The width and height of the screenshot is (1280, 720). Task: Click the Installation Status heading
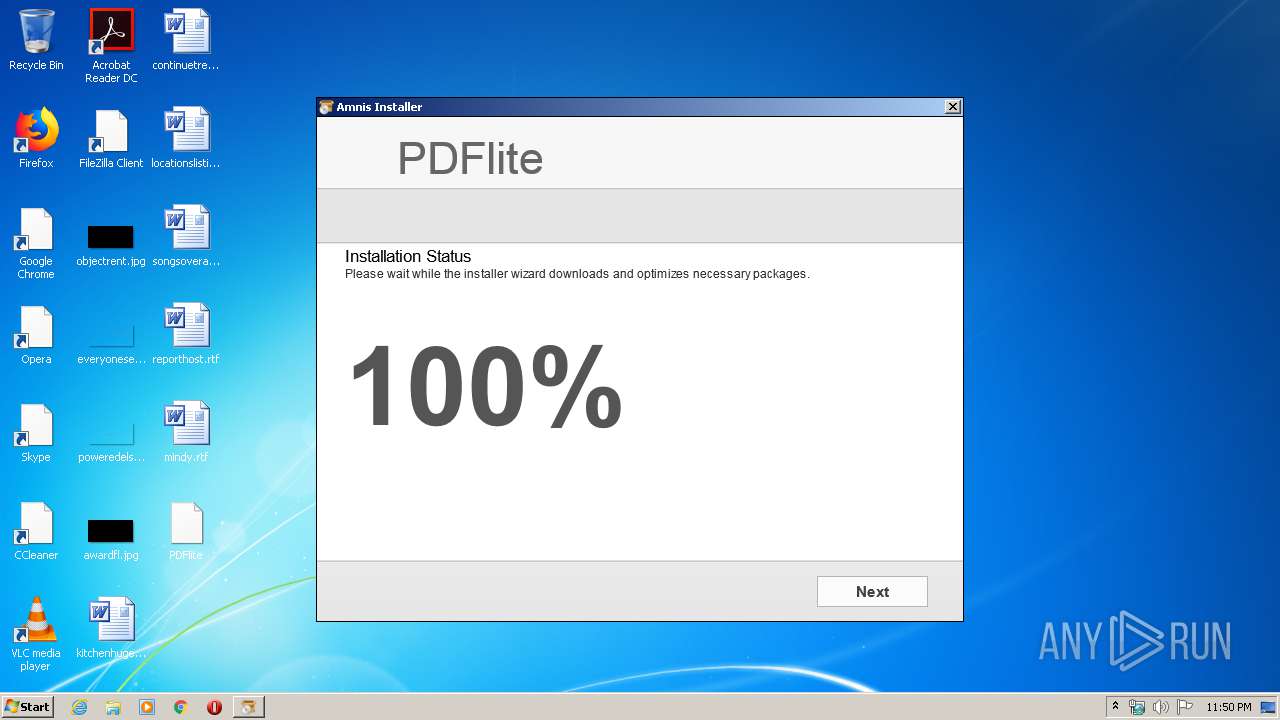coord(408,256)
